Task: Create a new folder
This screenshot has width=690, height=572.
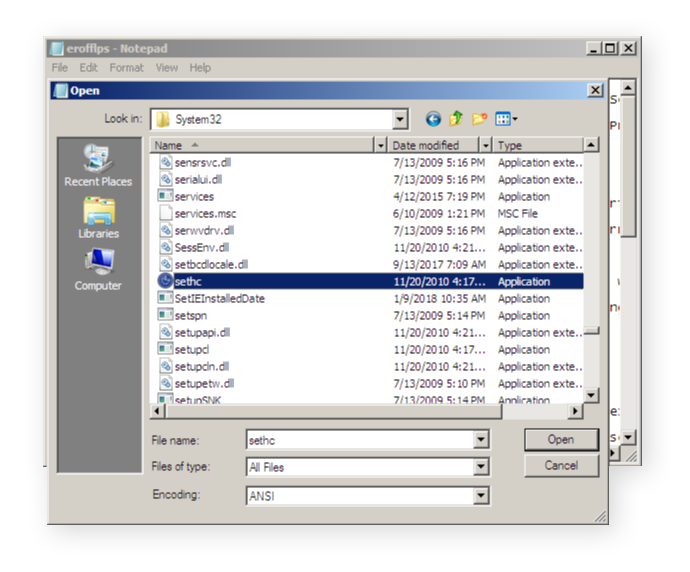Action: (x=479, y=119)
